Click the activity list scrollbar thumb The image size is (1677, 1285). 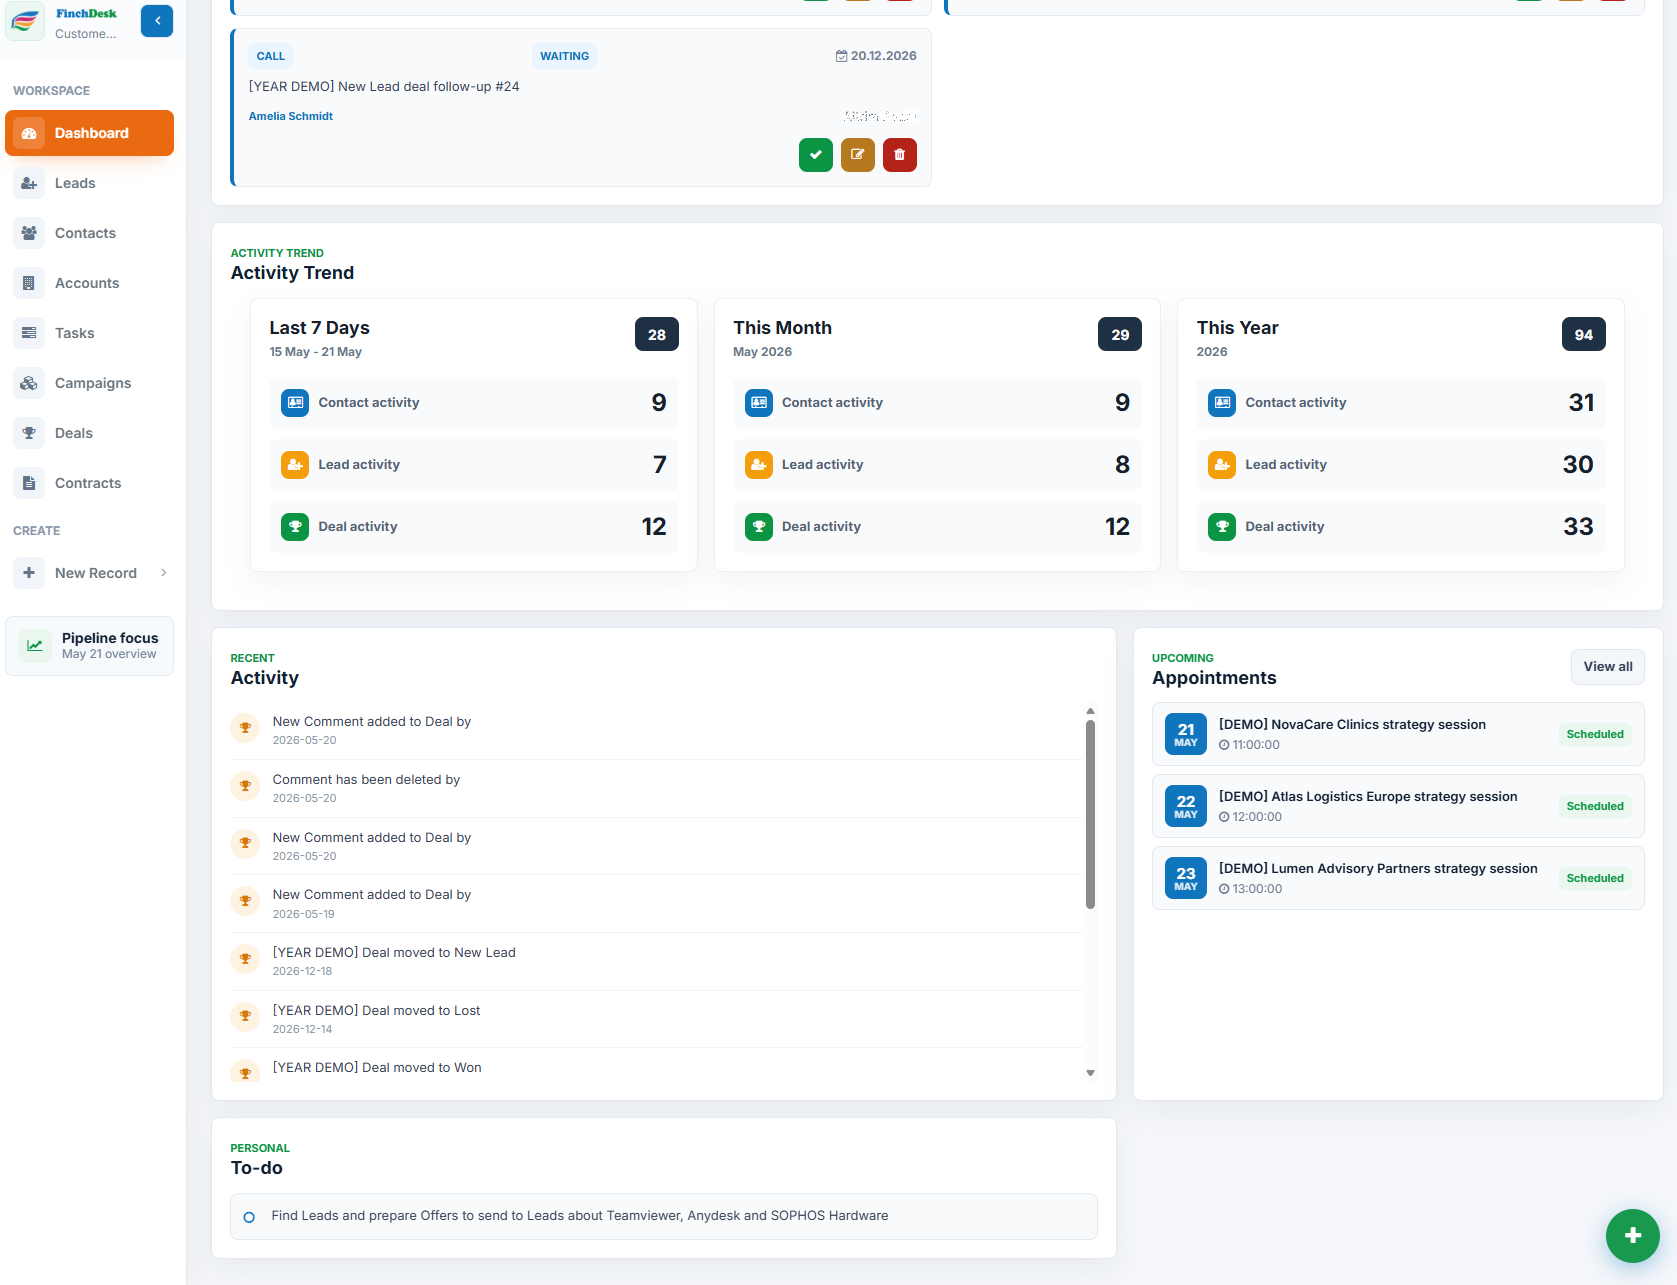[x=1090, y=814]
